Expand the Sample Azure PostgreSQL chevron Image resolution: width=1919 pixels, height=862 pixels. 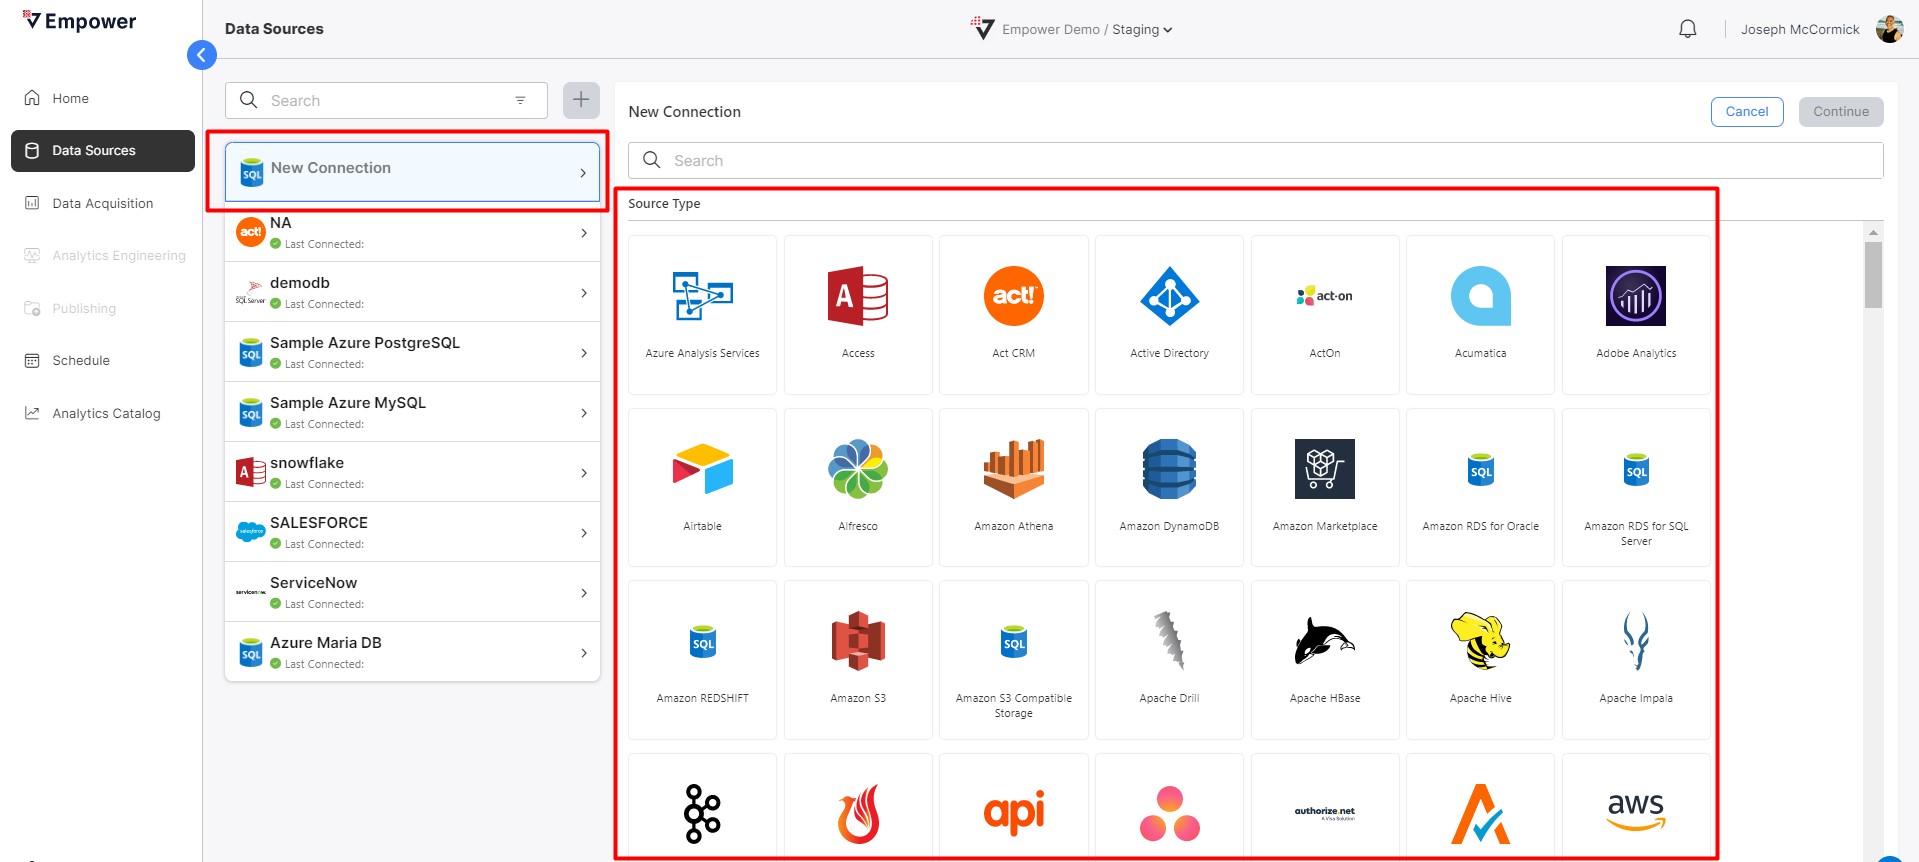[584, 353]
